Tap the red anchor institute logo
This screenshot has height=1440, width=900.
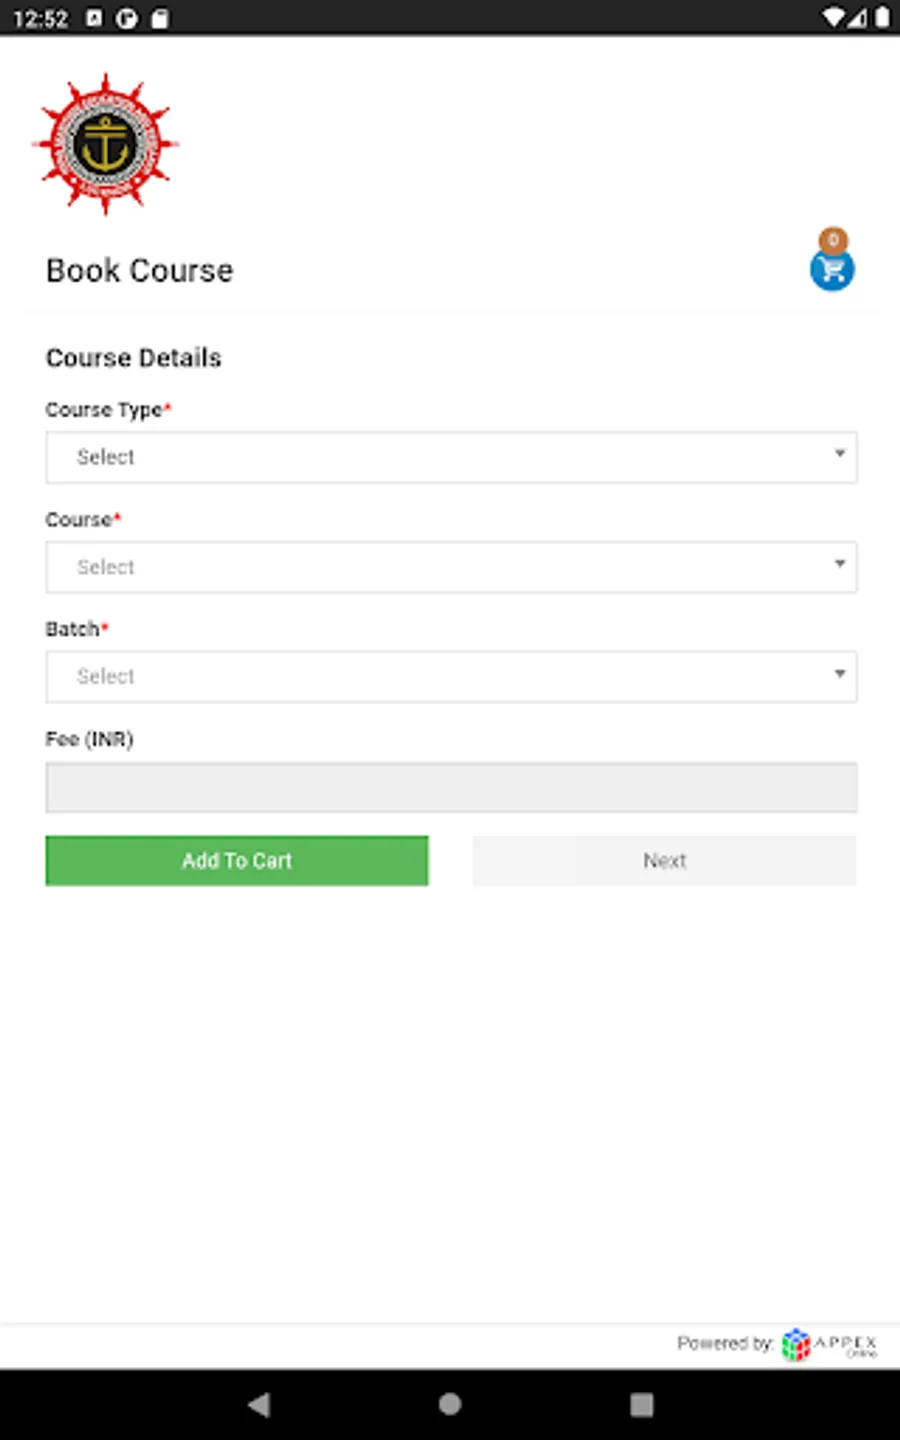(105, 144)
